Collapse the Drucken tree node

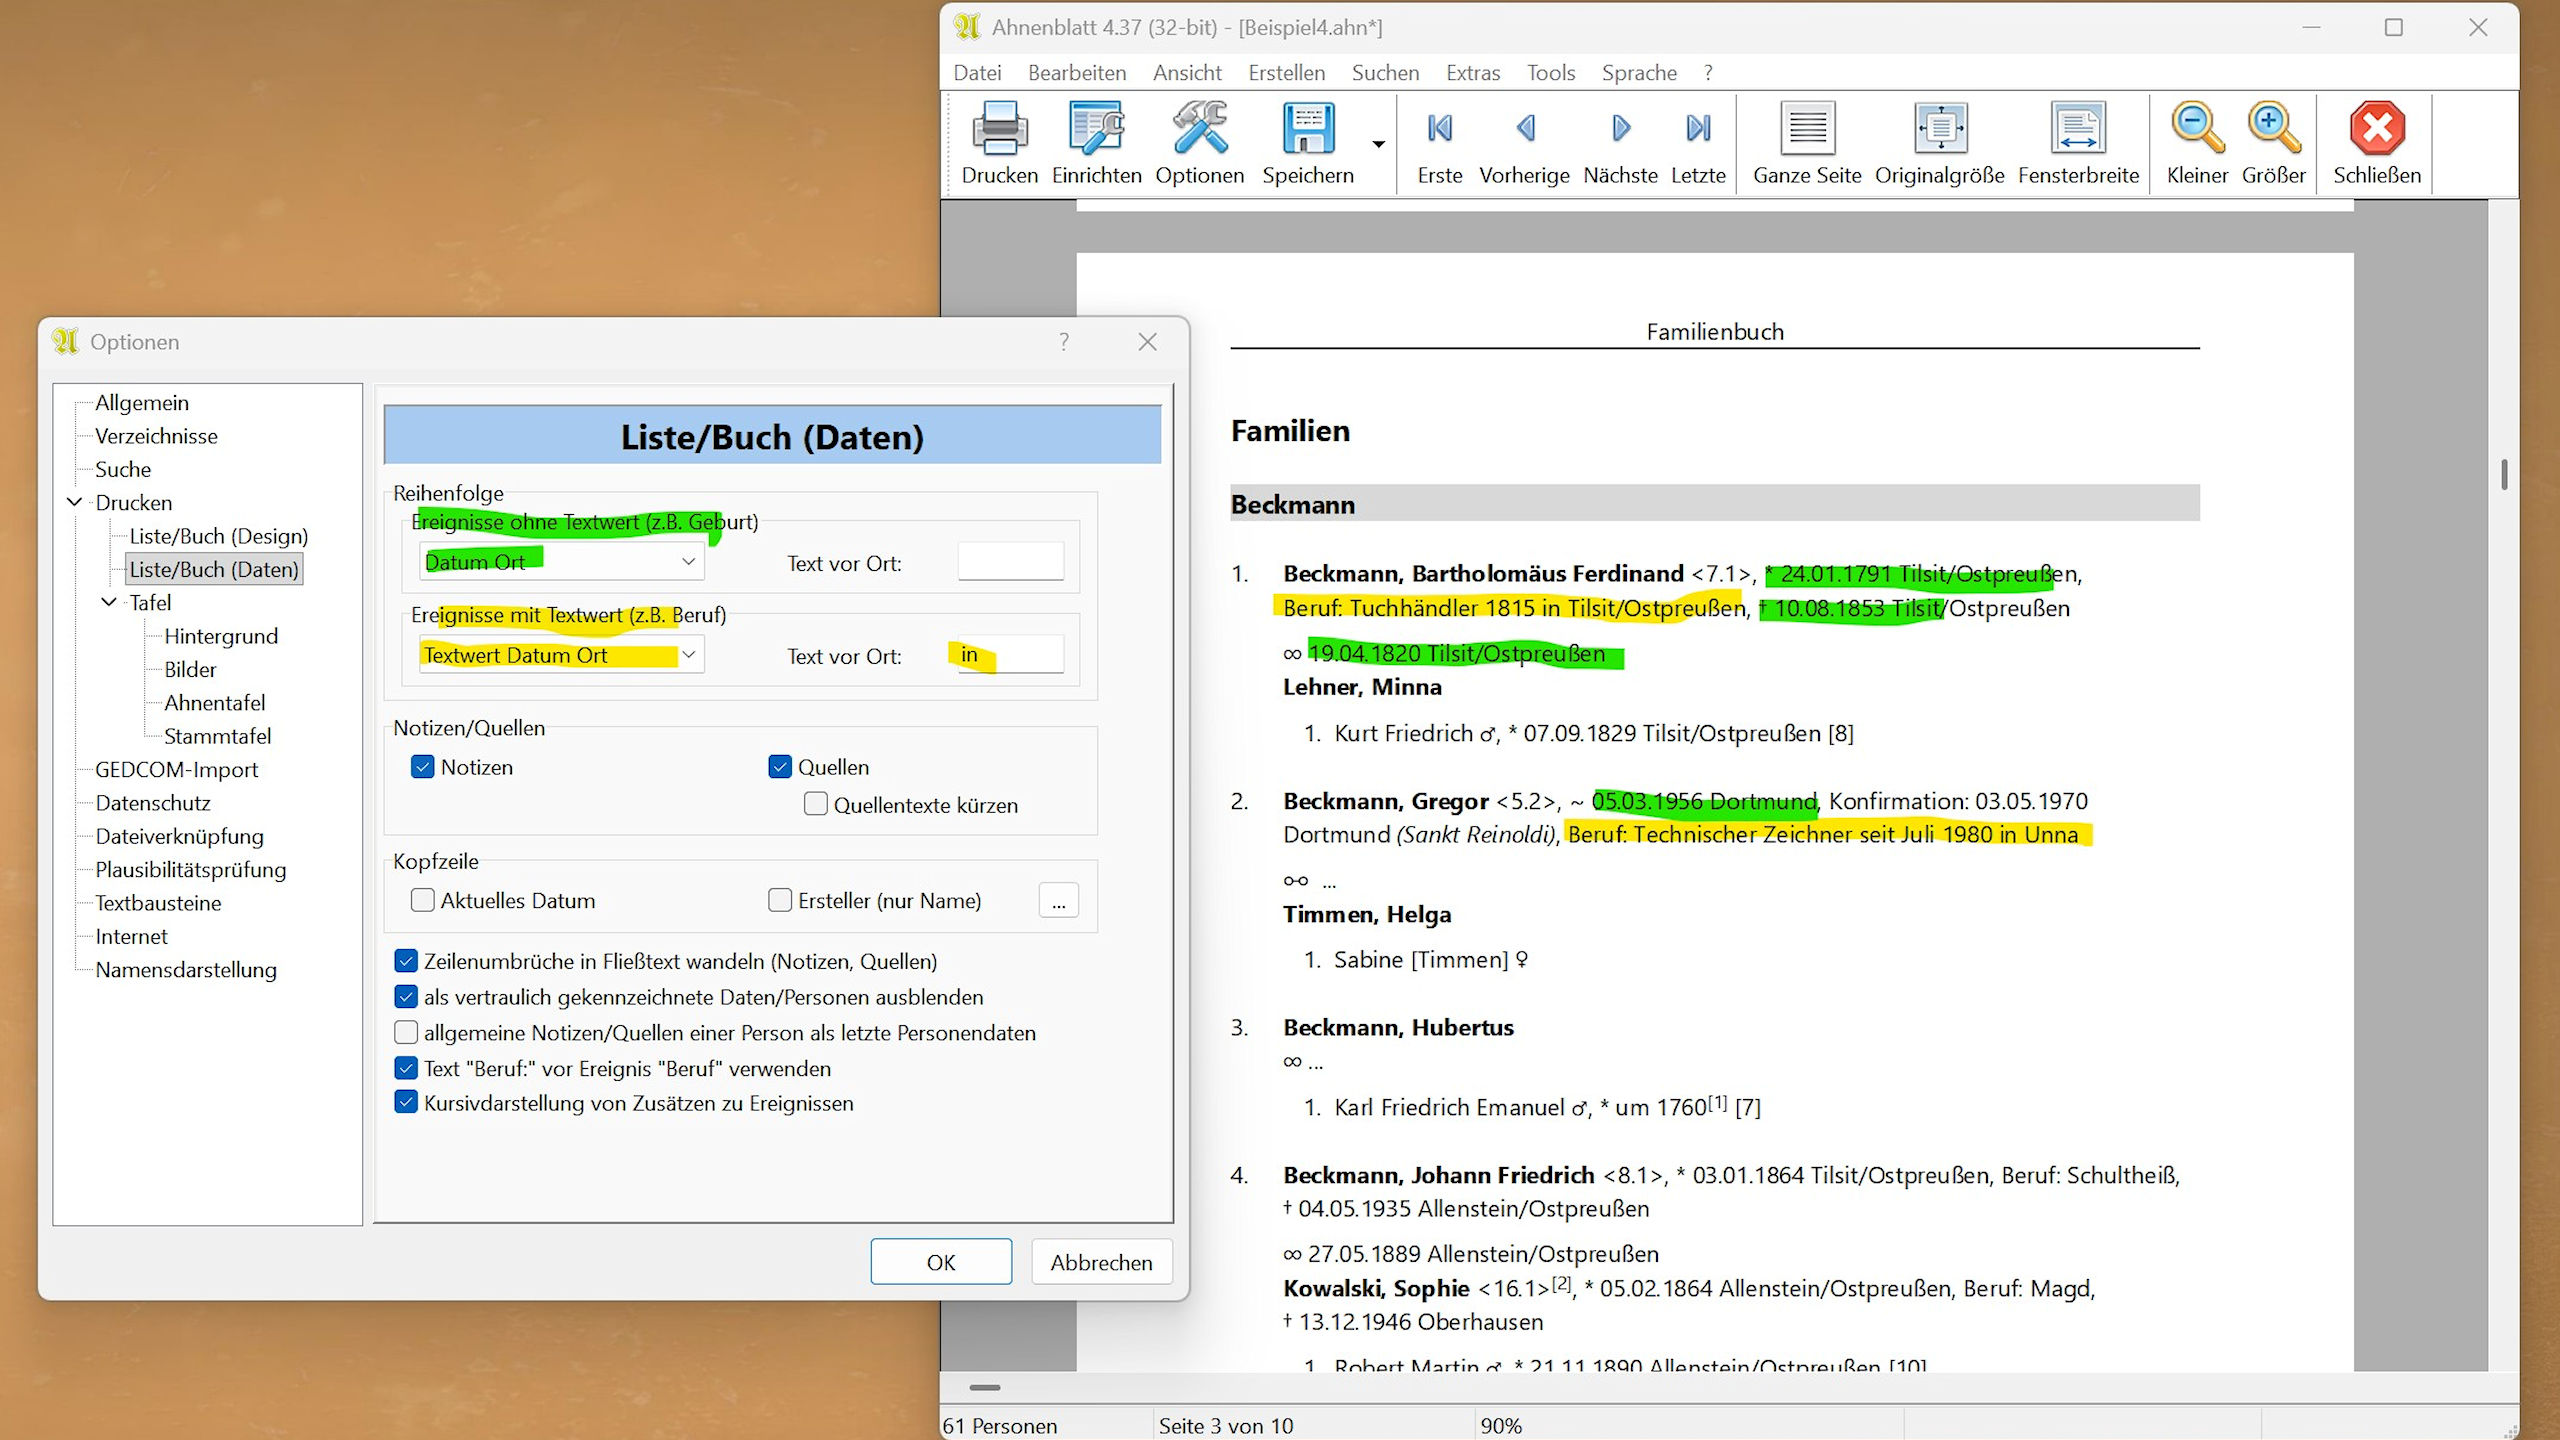(75, 502)
